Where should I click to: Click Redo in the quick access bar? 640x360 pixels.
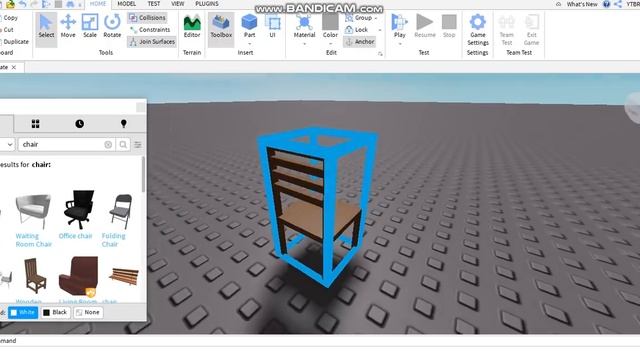[x=35, y=4]
